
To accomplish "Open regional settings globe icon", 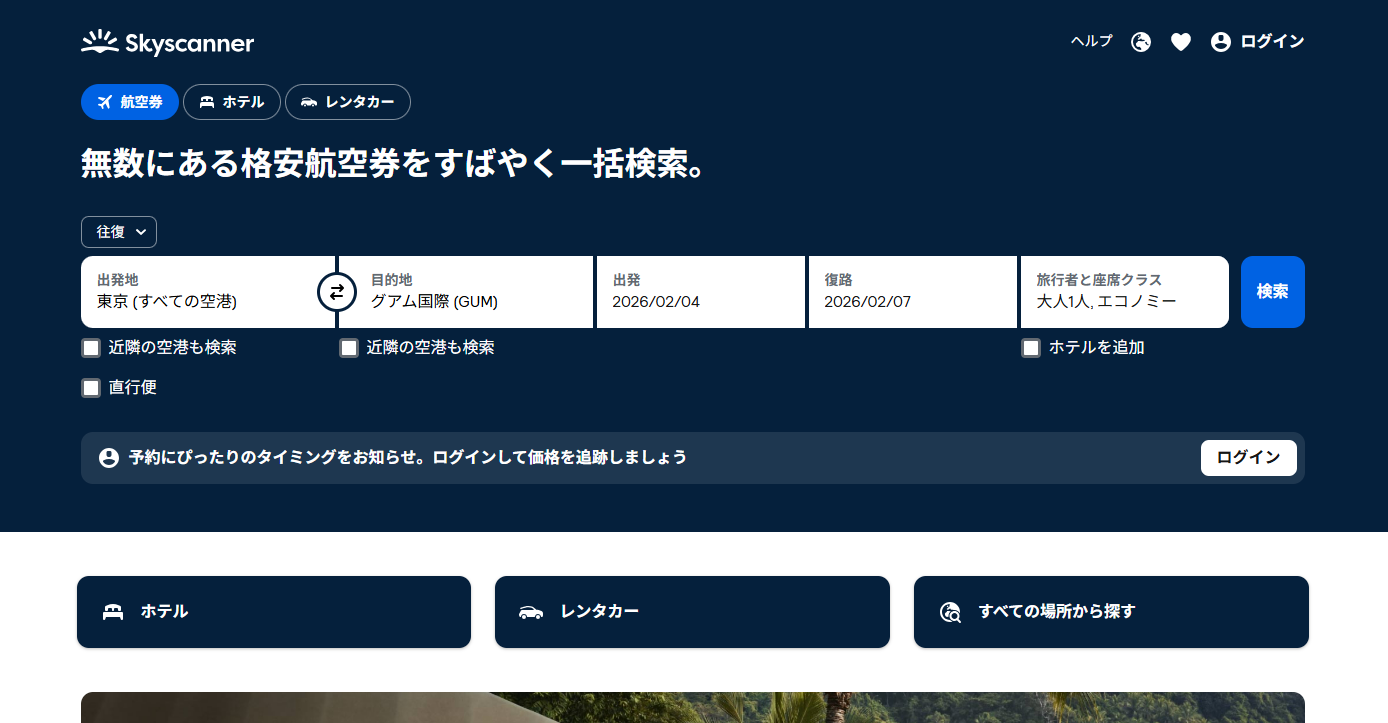I will coord(1141,42).
